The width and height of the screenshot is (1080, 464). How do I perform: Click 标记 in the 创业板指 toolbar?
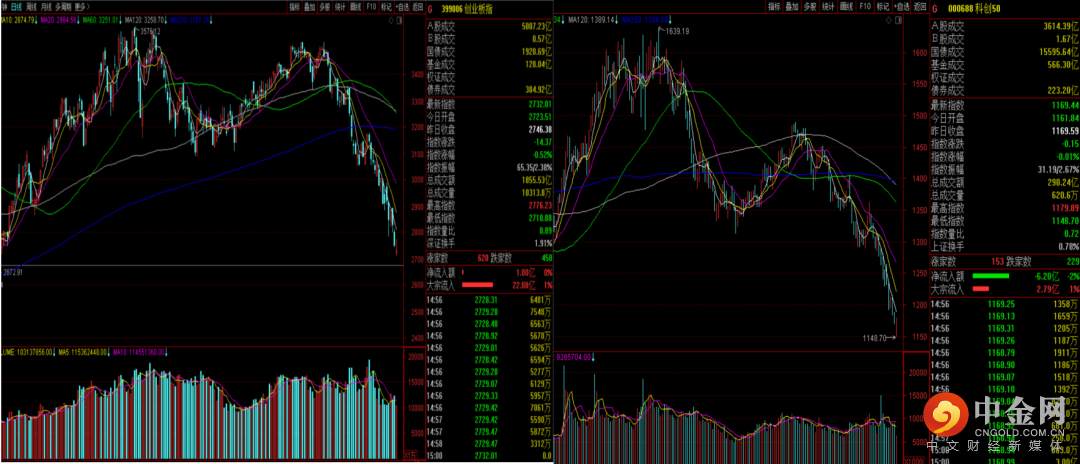click(x=386, y=7)
